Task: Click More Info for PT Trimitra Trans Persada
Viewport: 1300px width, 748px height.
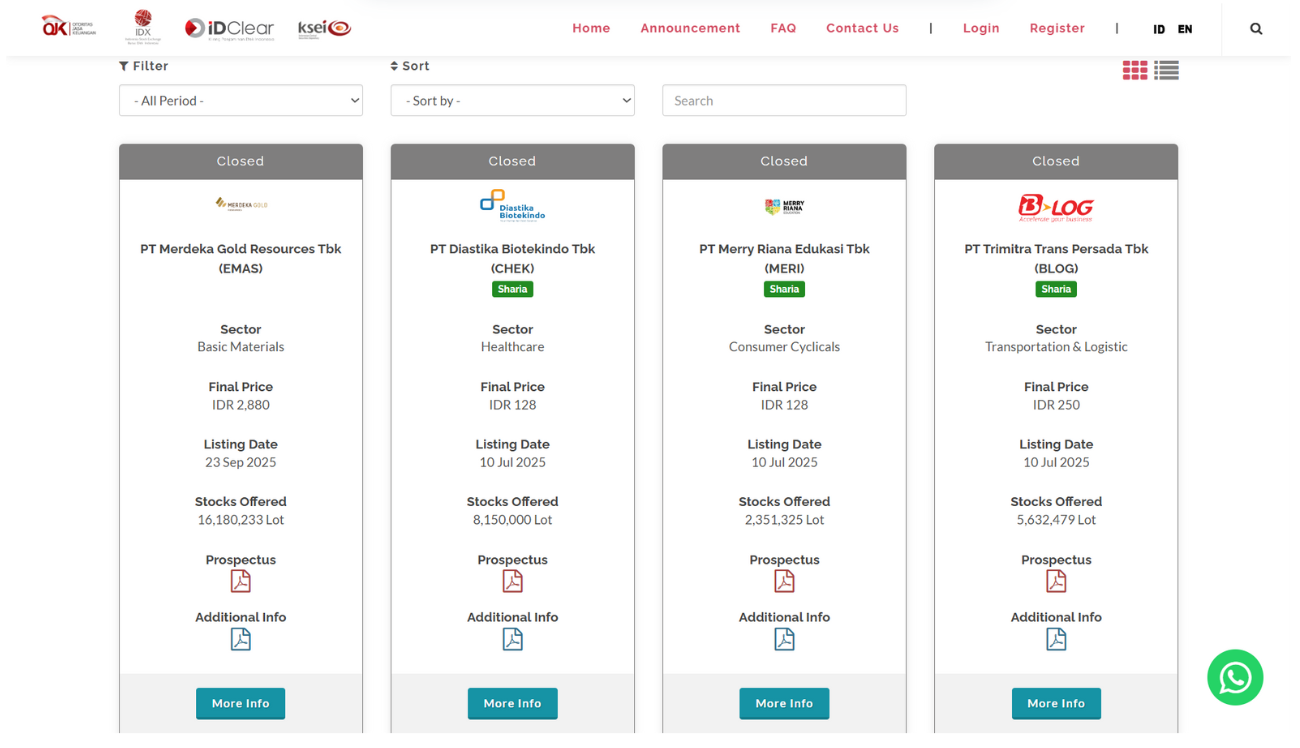Action: (1056, 703)
